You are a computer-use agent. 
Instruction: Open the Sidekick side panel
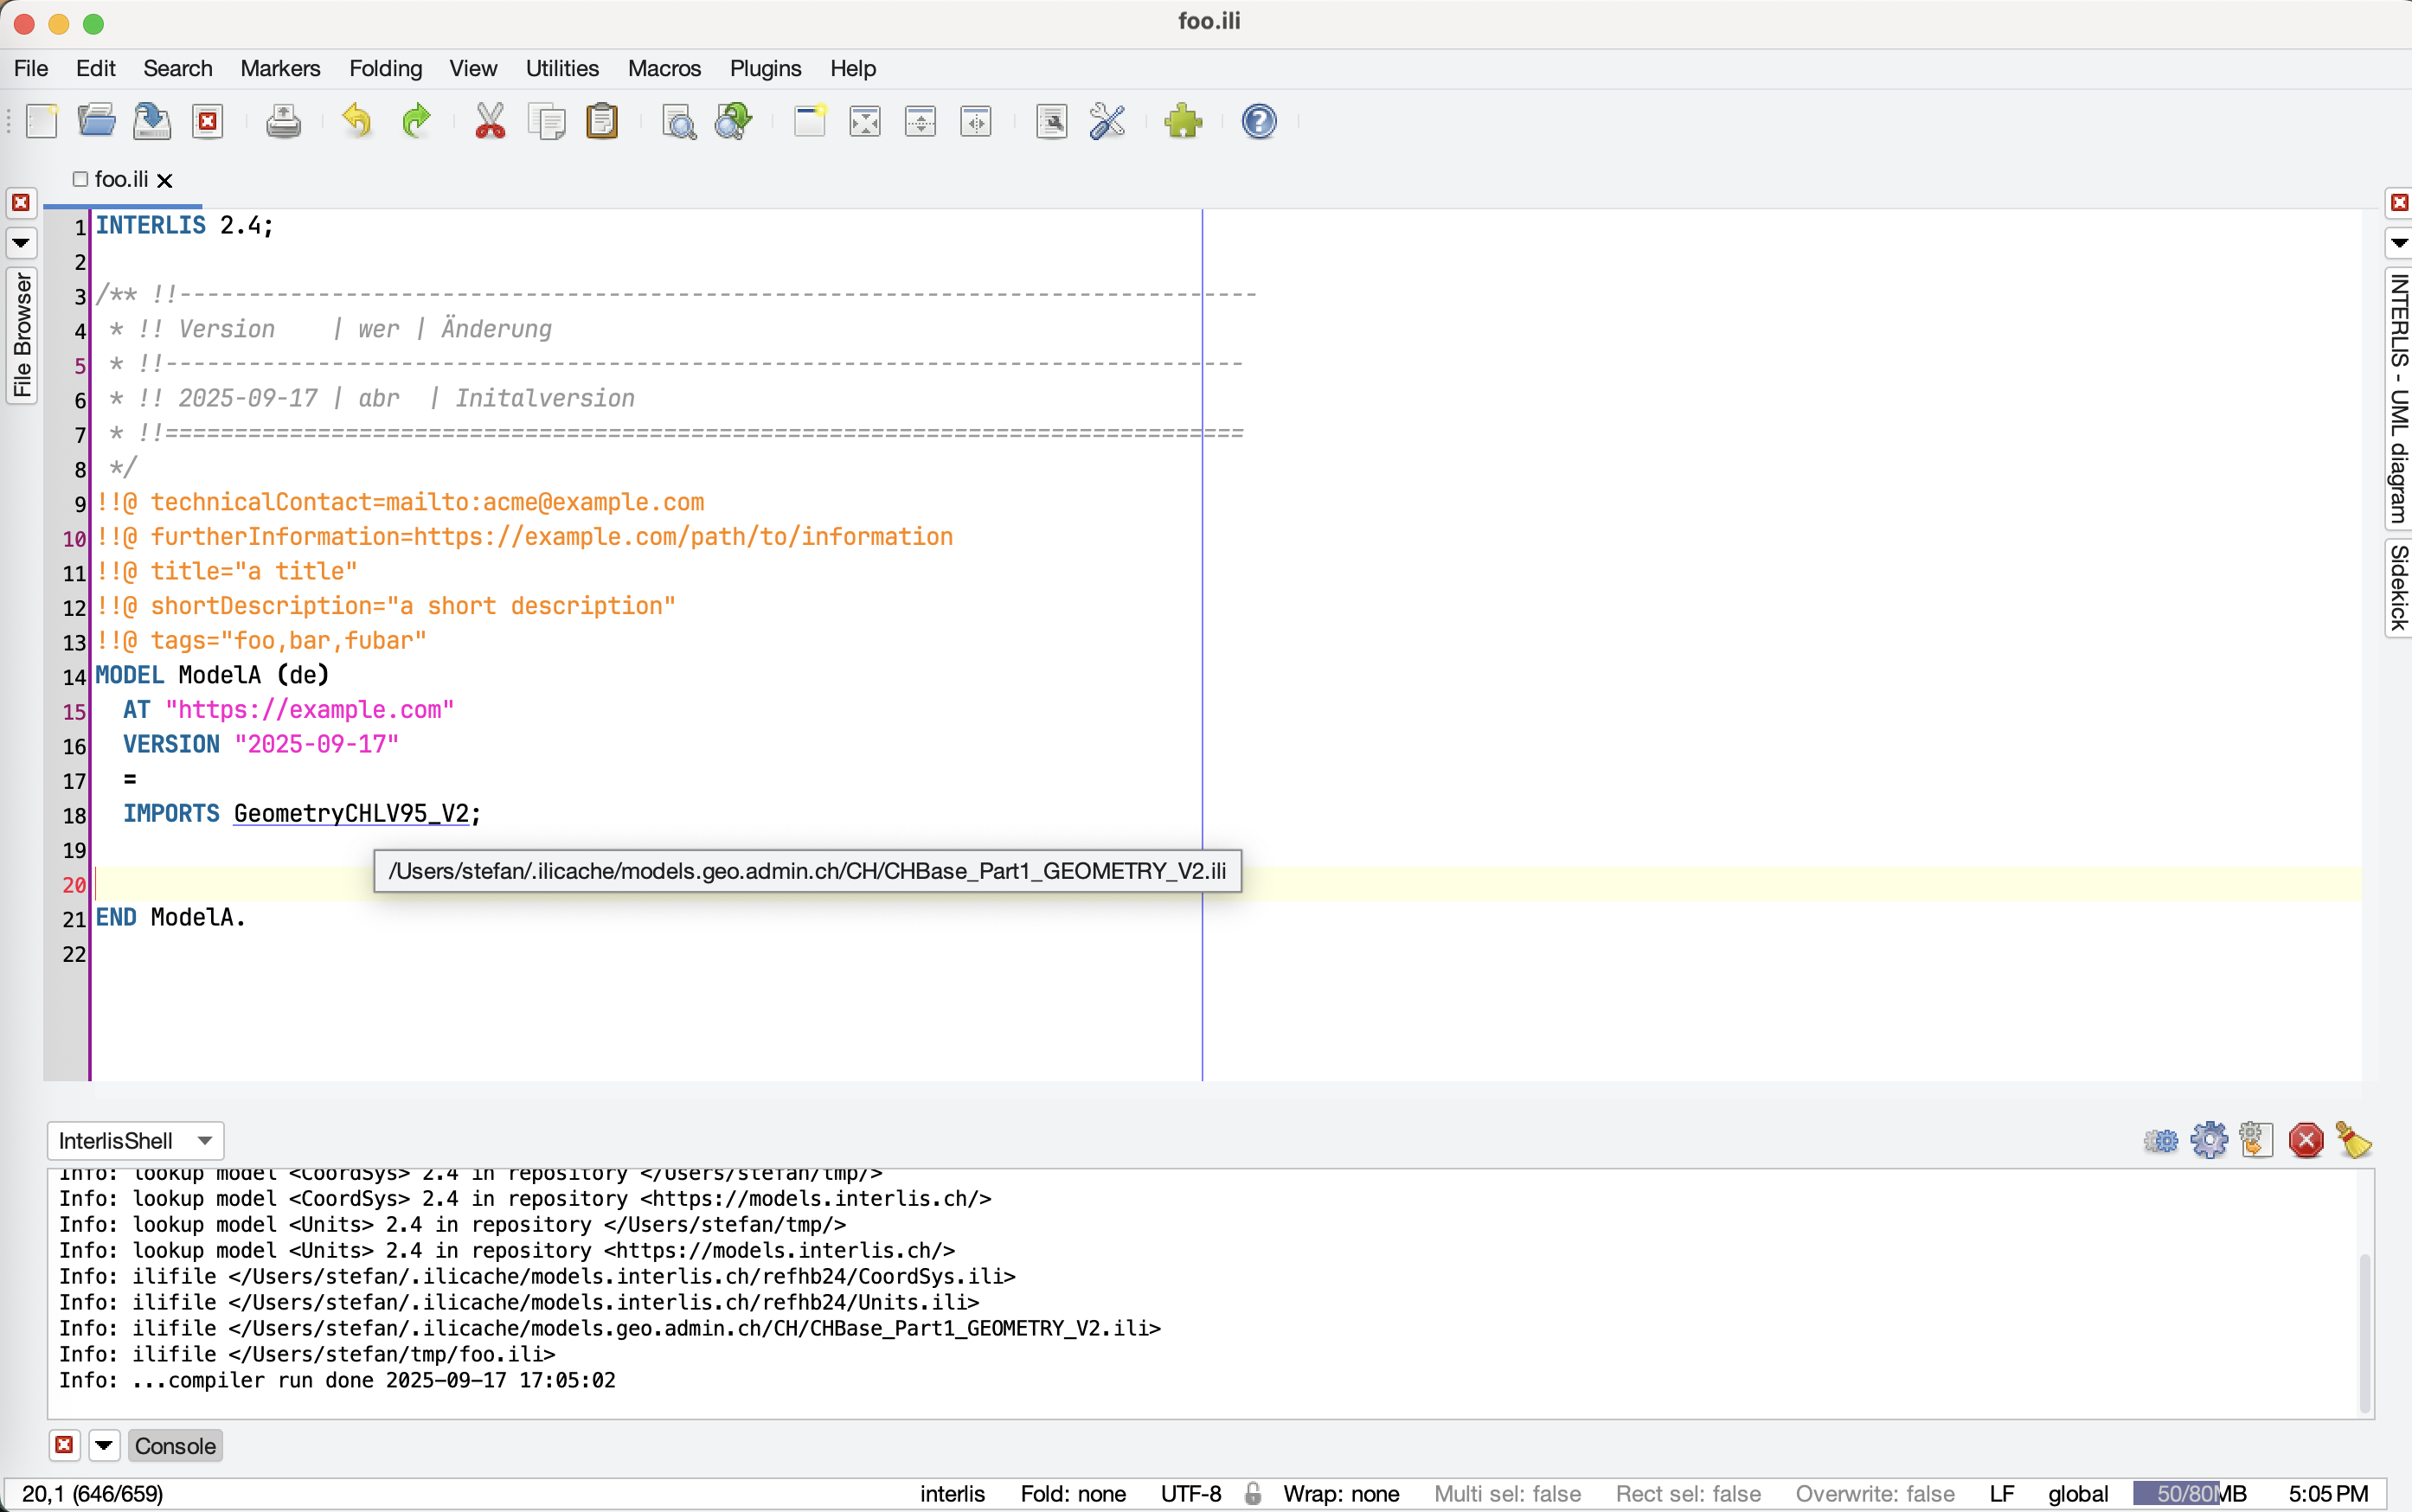coord(2399,587)
